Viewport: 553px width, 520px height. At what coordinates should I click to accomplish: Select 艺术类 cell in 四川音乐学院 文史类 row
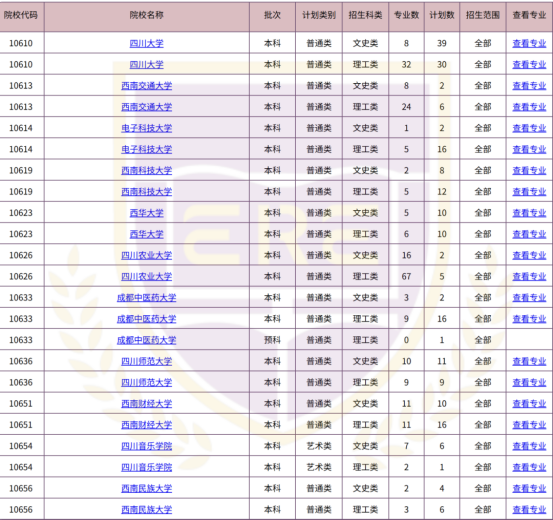[x=319, y=446]
